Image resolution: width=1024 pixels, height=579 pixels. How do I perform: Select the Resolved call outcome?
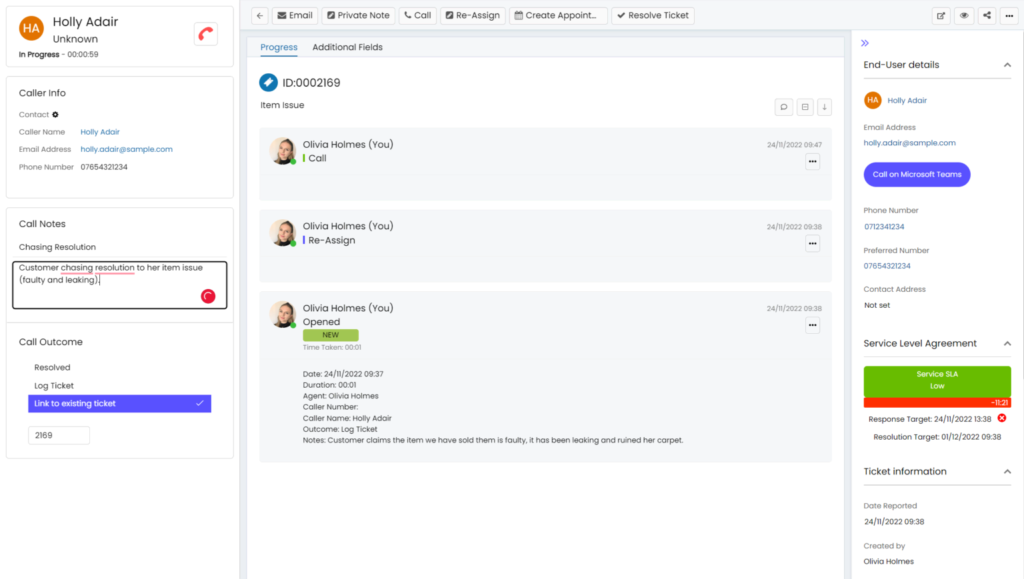pyautogui.click(x=52, y=367)
